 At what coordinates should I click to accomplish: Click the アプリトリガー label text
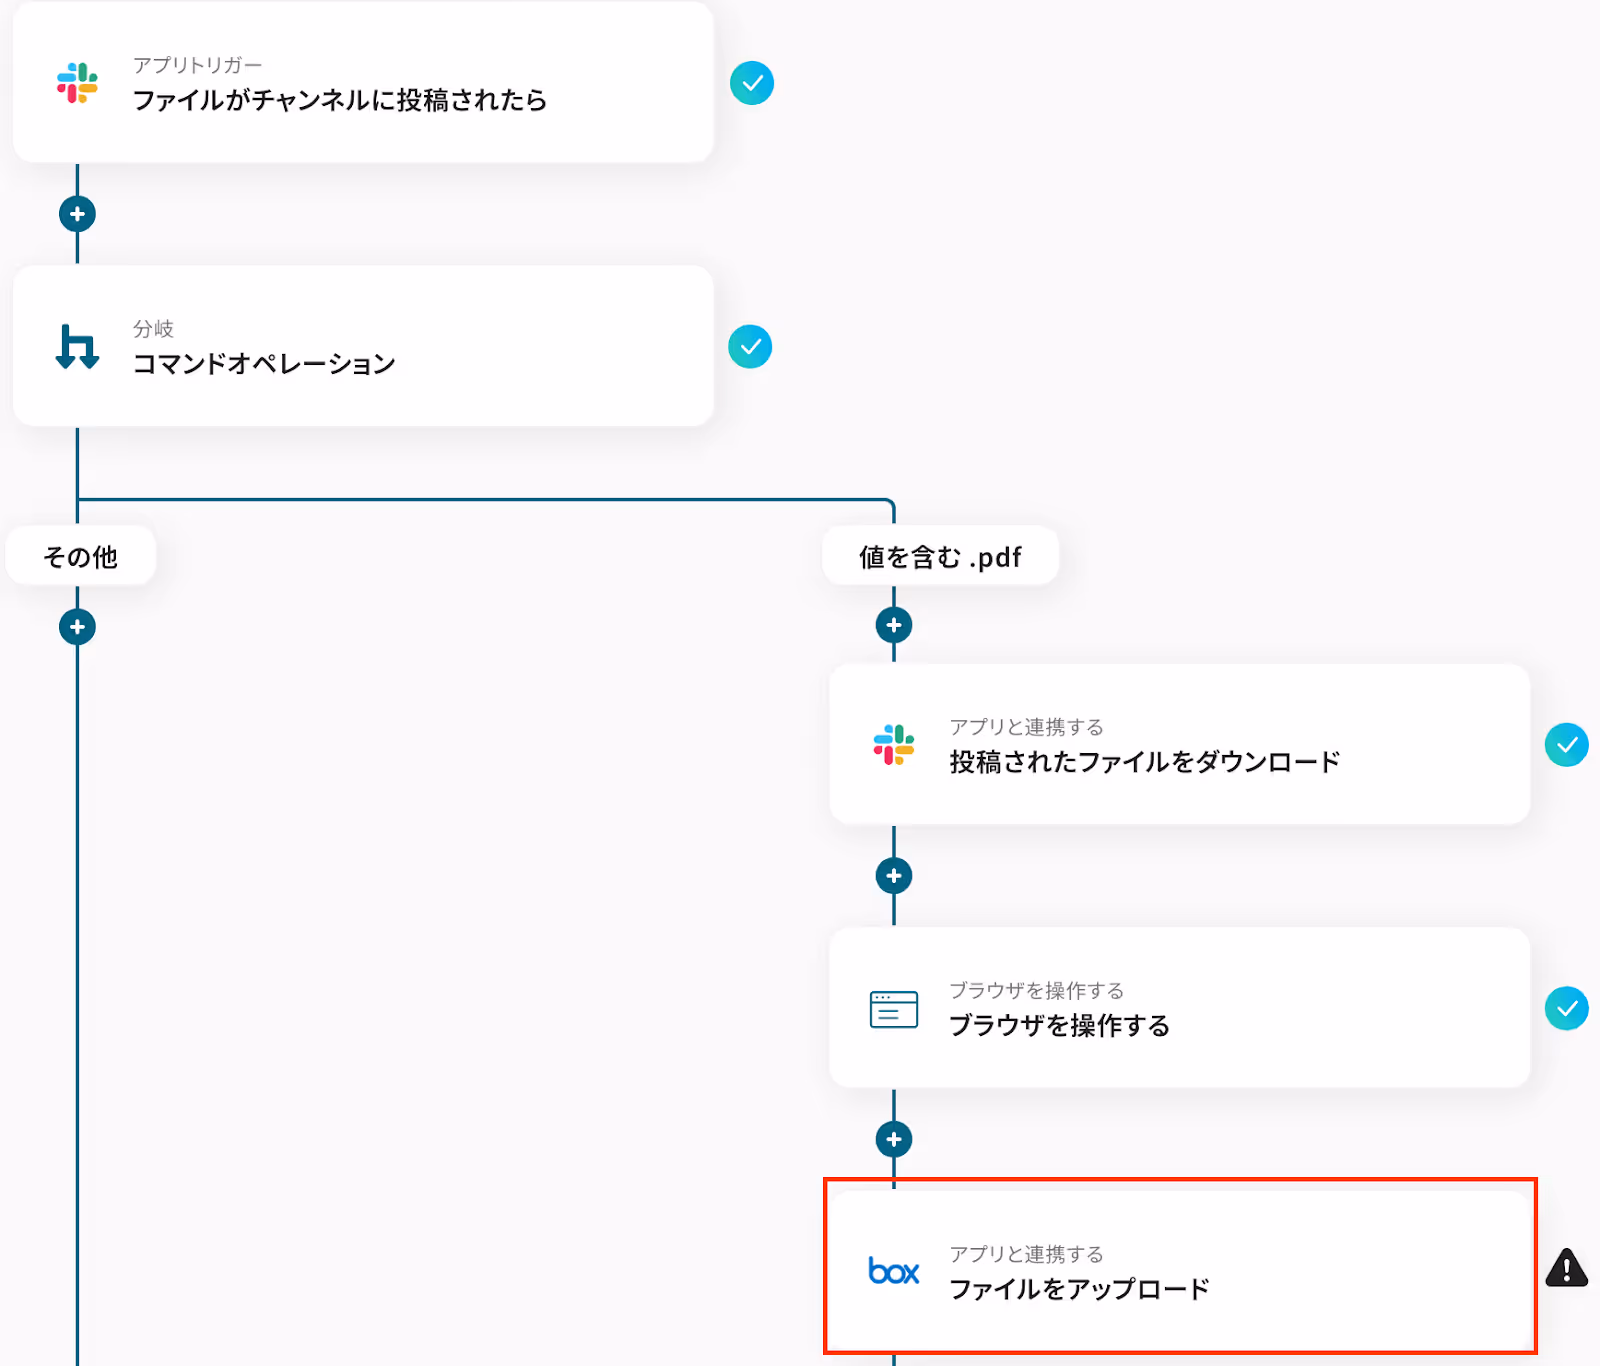coord(198,65)
